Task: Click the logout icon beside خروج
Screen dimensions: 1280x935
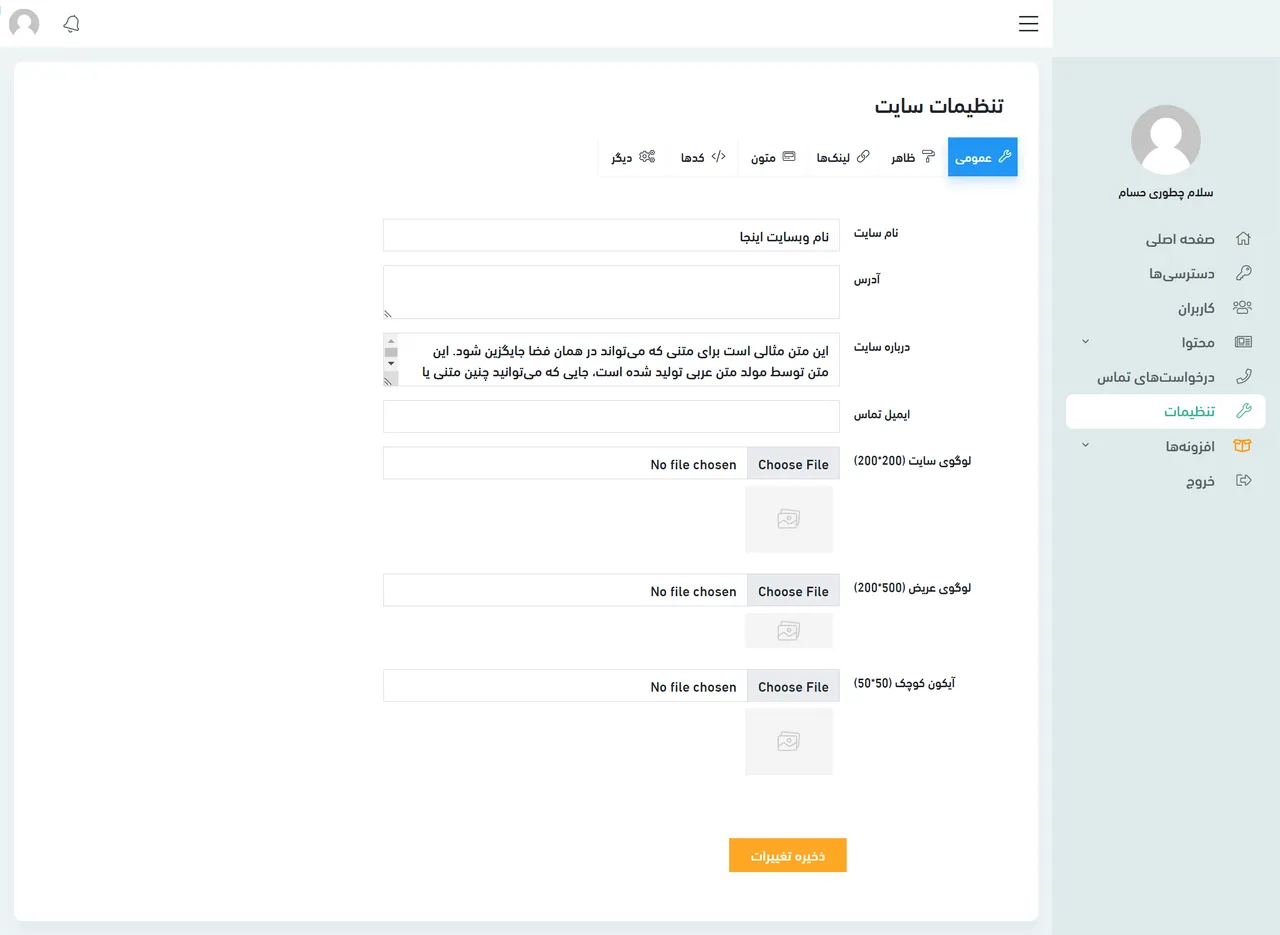Action: (x=1243, y=480)
